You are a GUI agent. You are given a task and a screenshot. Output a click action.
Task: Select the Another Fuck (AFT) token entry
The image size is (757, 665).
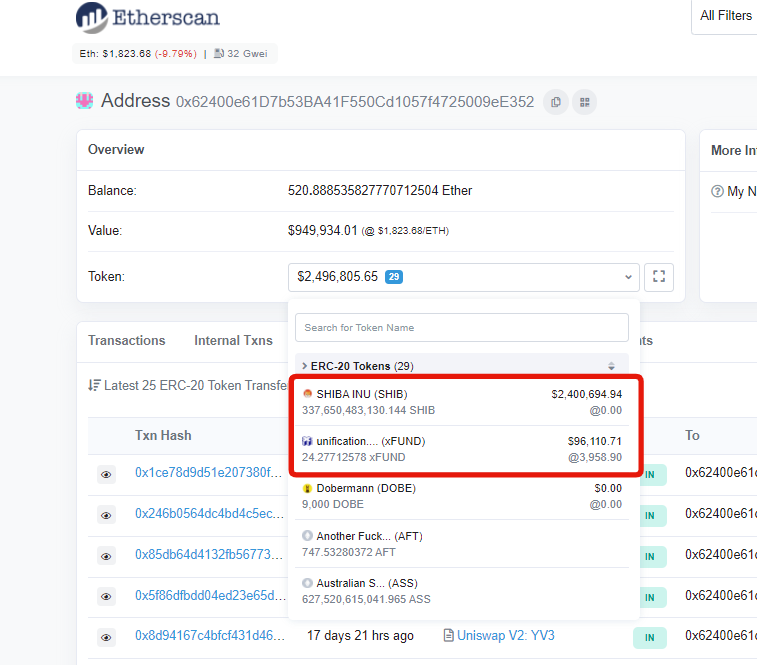point(462,544)
